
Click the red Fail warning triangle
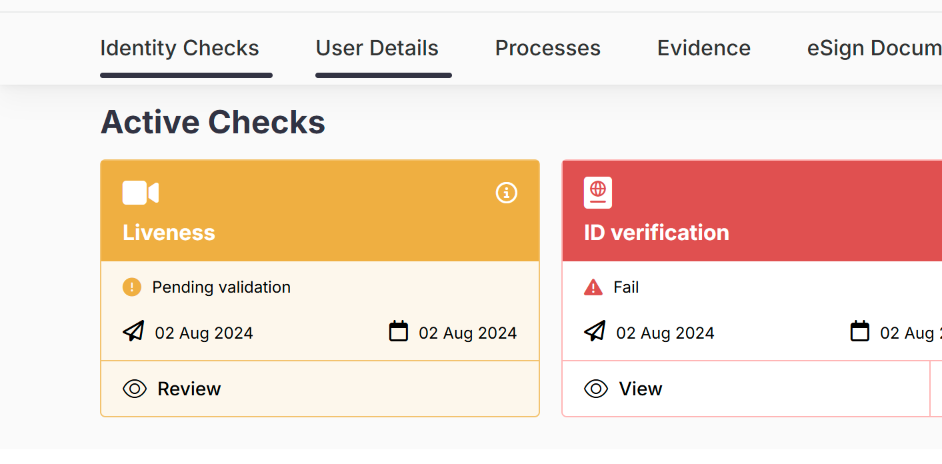click(593, 288)
